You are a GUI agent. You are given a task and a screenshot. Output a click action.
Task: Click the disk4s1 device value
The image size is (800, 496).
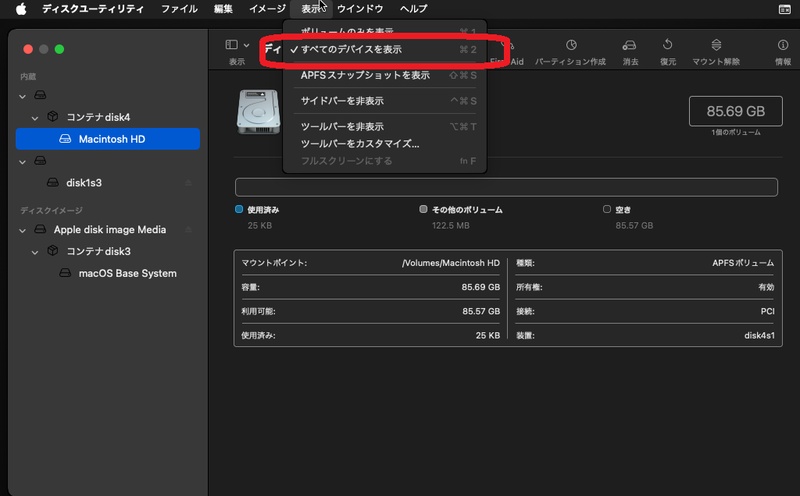(x=759, y=335)
